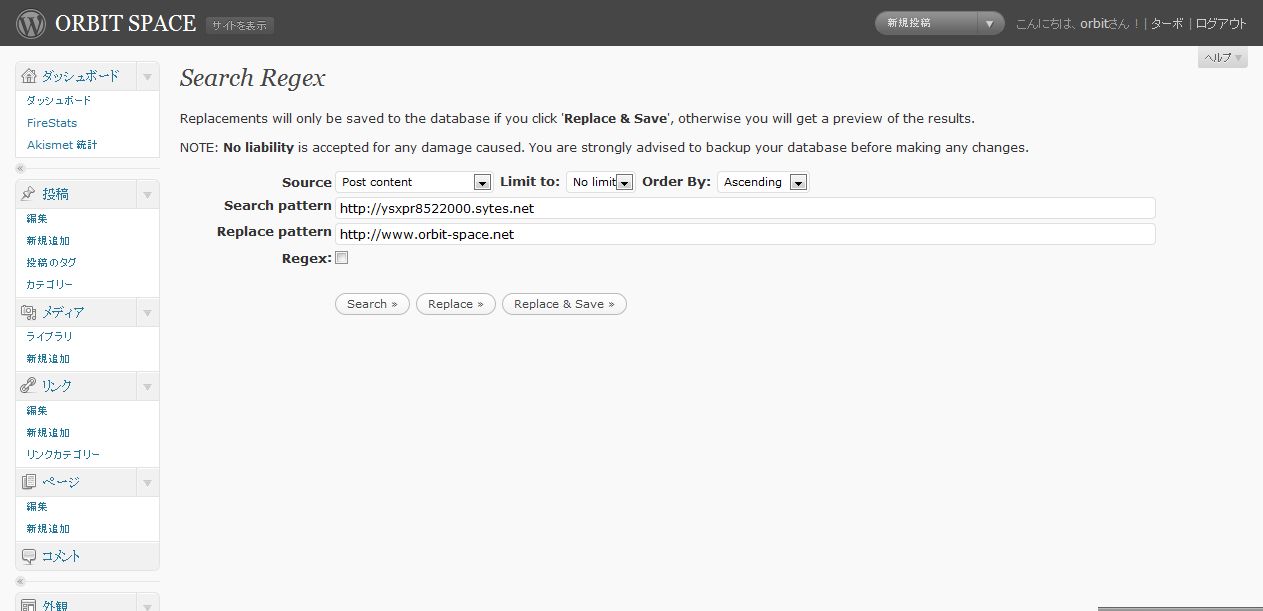Open the Help tab
Viewport: 1263px width, 611px height.
[x=1223, y=58]
